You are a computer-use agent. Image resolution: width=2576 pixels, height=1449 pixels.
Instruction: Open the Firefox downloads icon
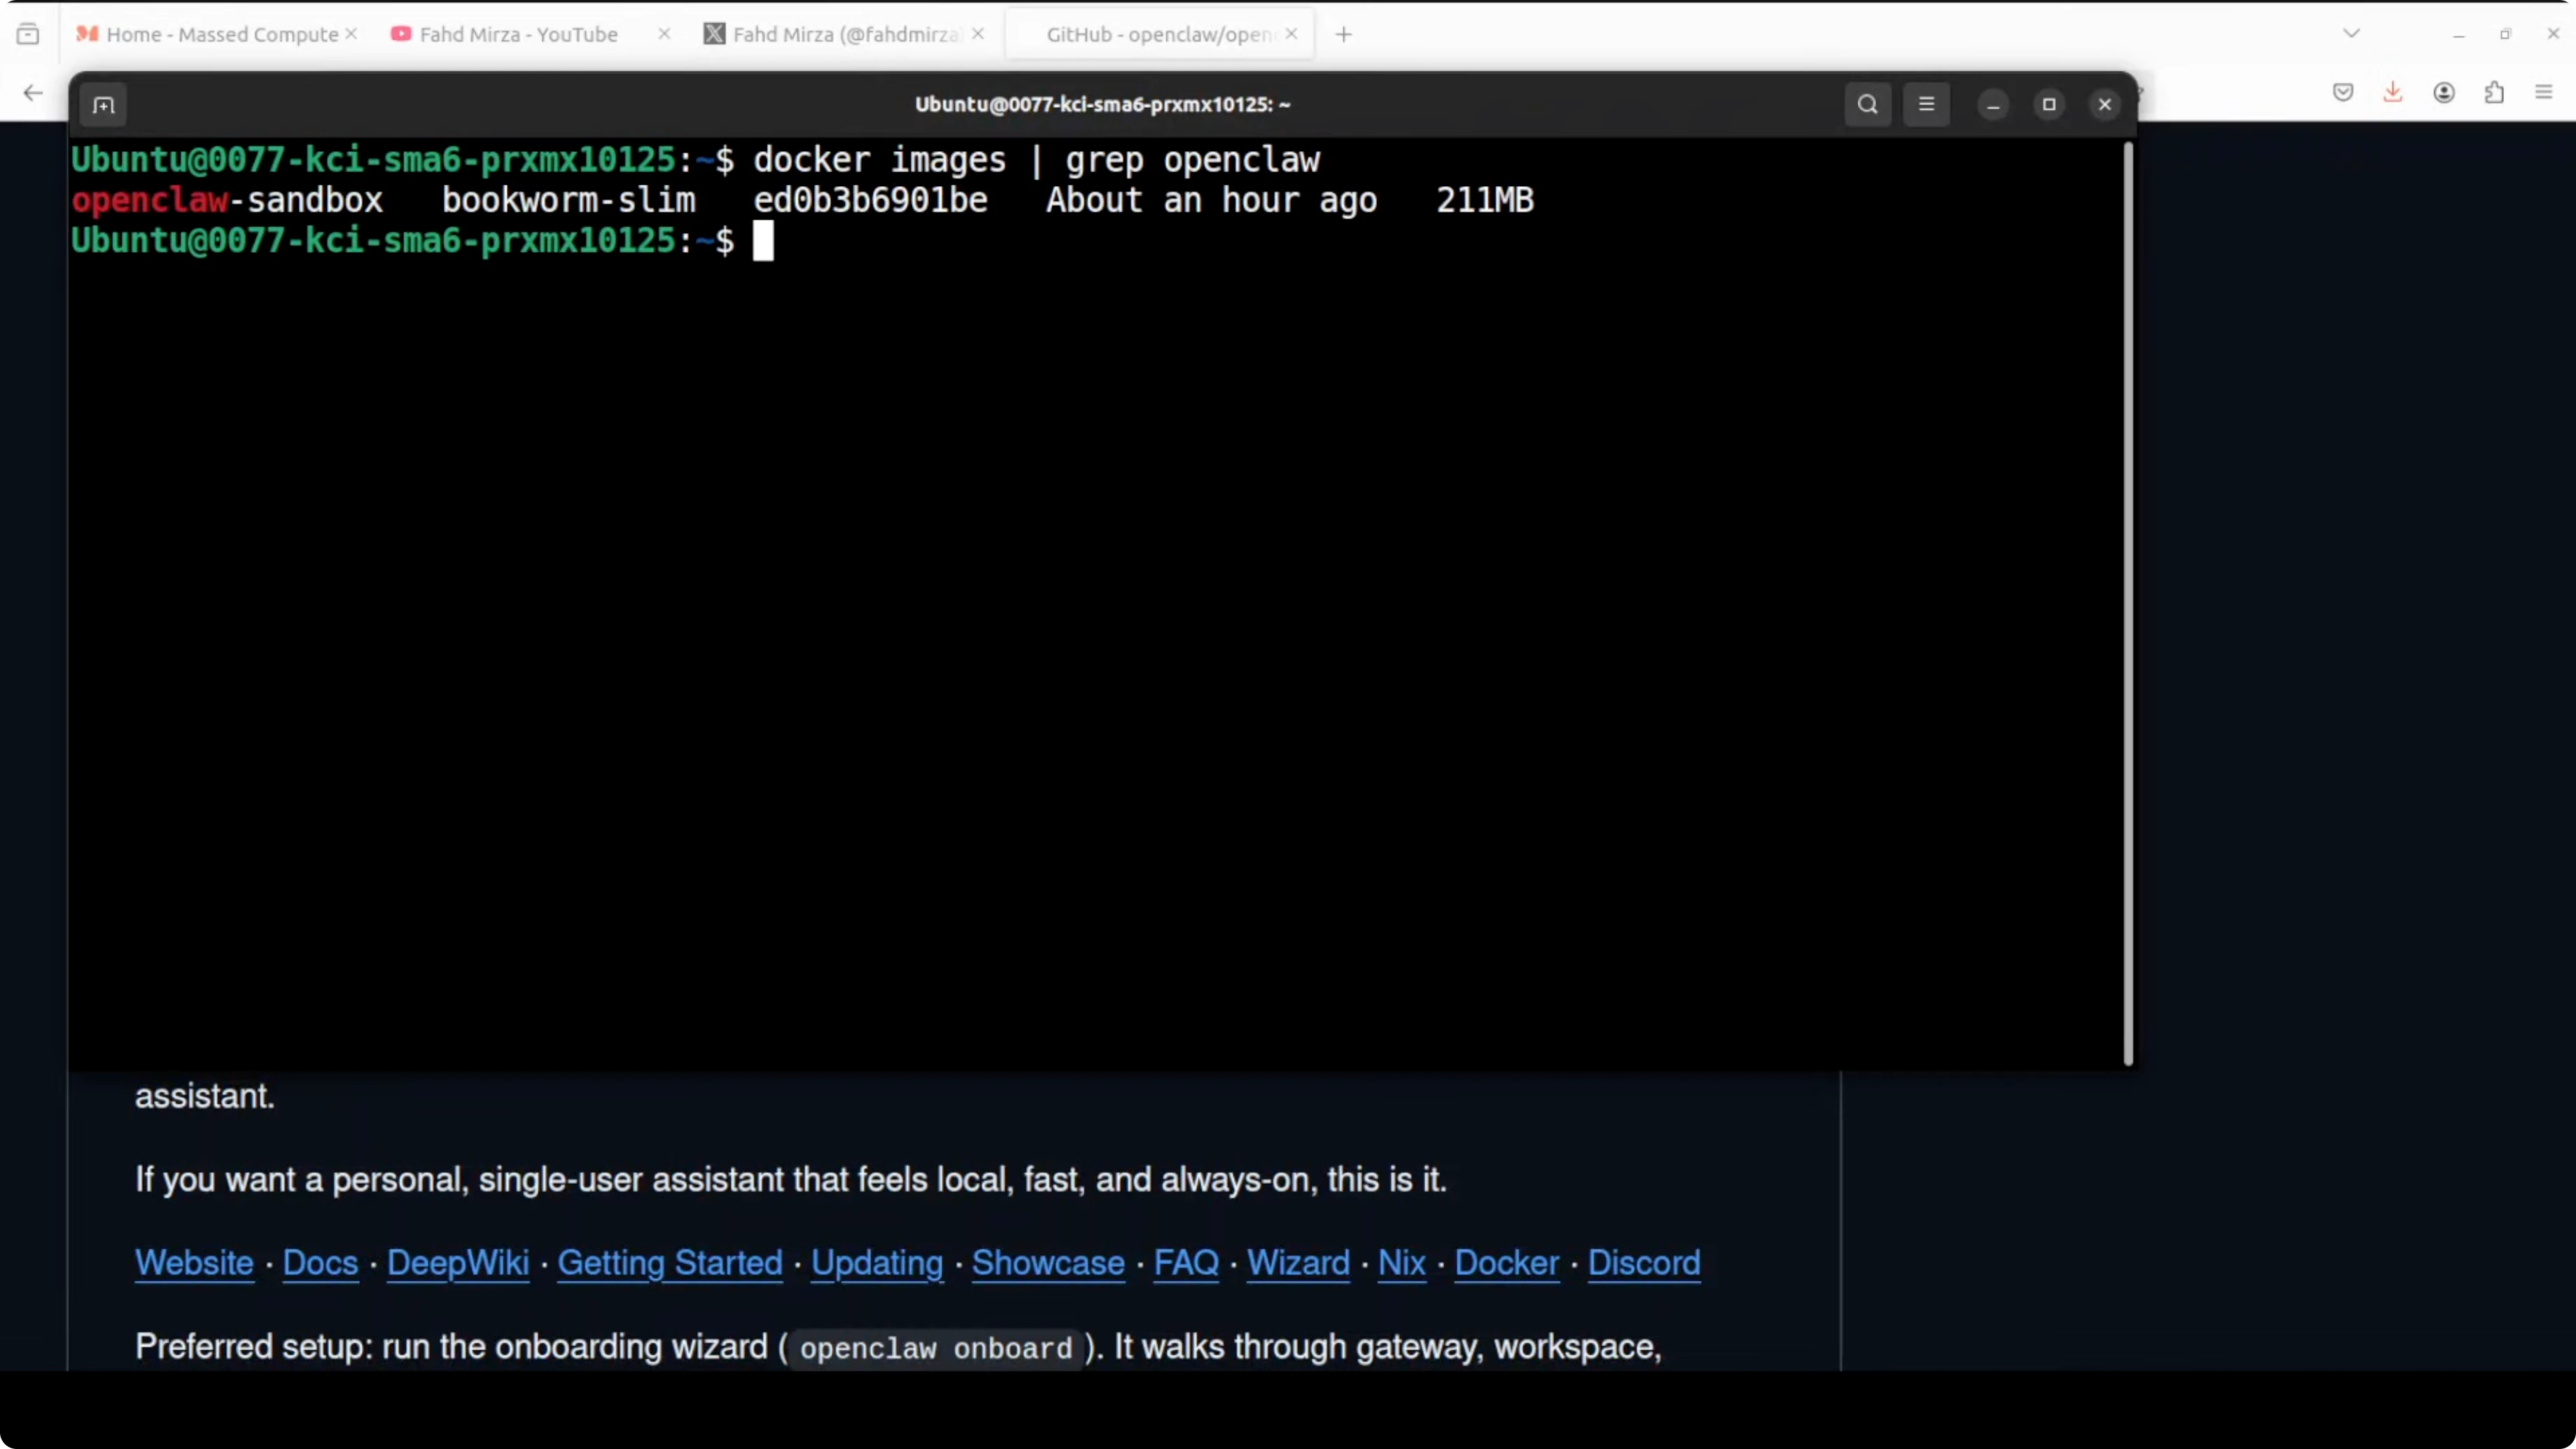click(2392, 92)
